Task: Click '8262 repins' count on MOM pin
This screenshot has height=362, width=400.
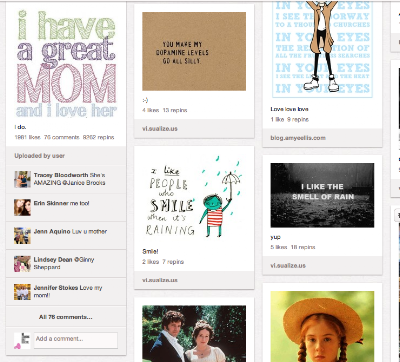Action: [98, 137]
